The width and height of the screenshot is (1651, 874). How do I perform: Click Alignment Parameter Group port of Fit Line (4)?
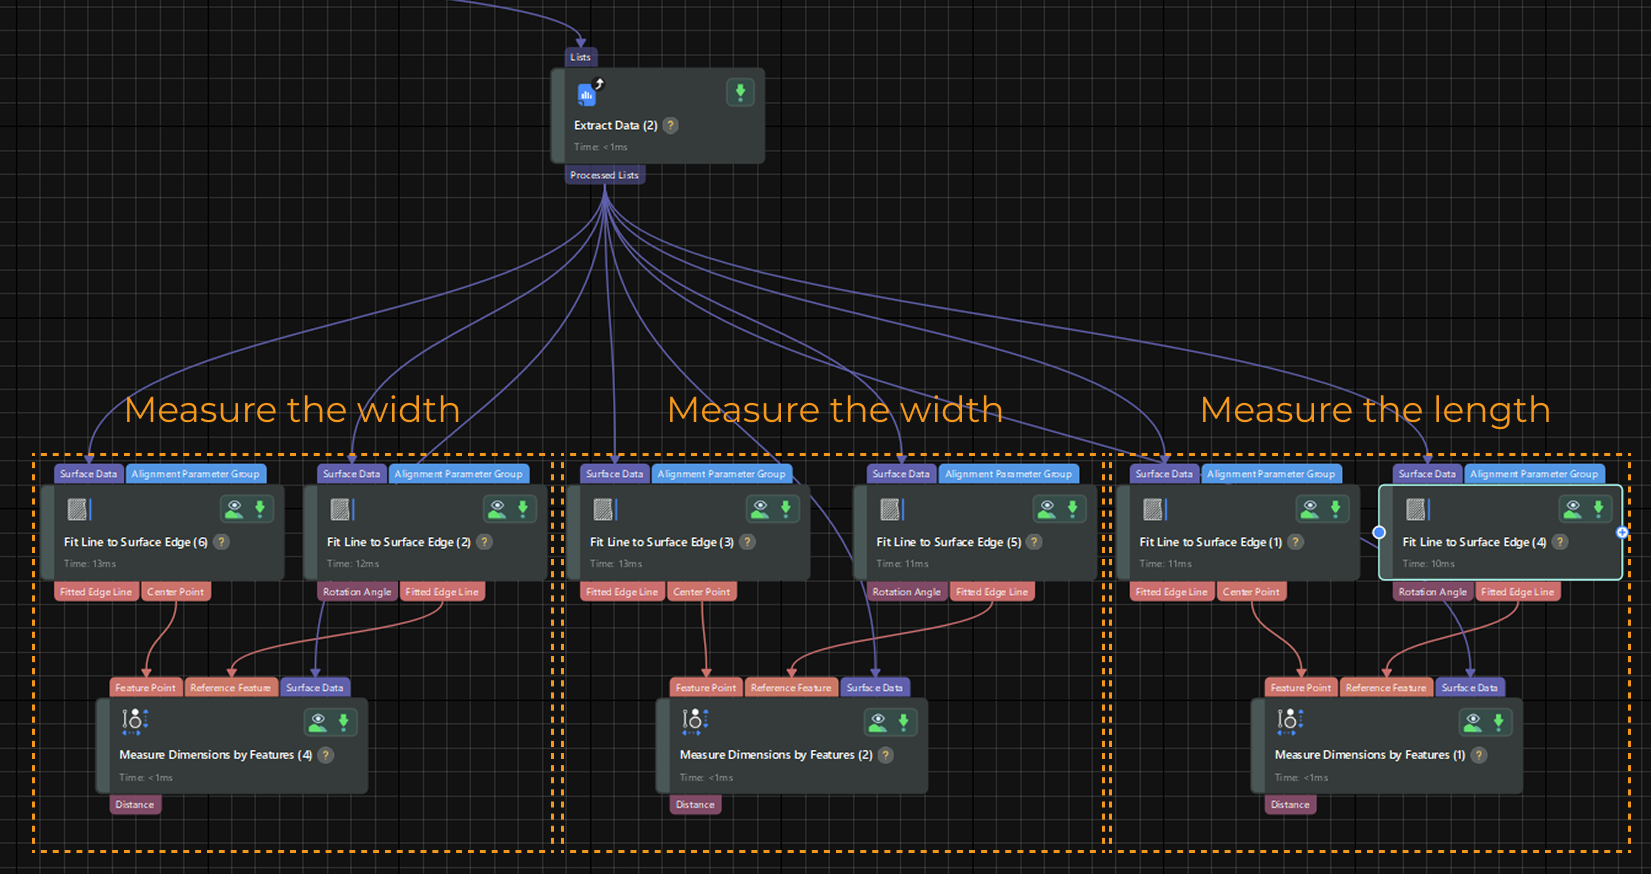pos(1534,474)
